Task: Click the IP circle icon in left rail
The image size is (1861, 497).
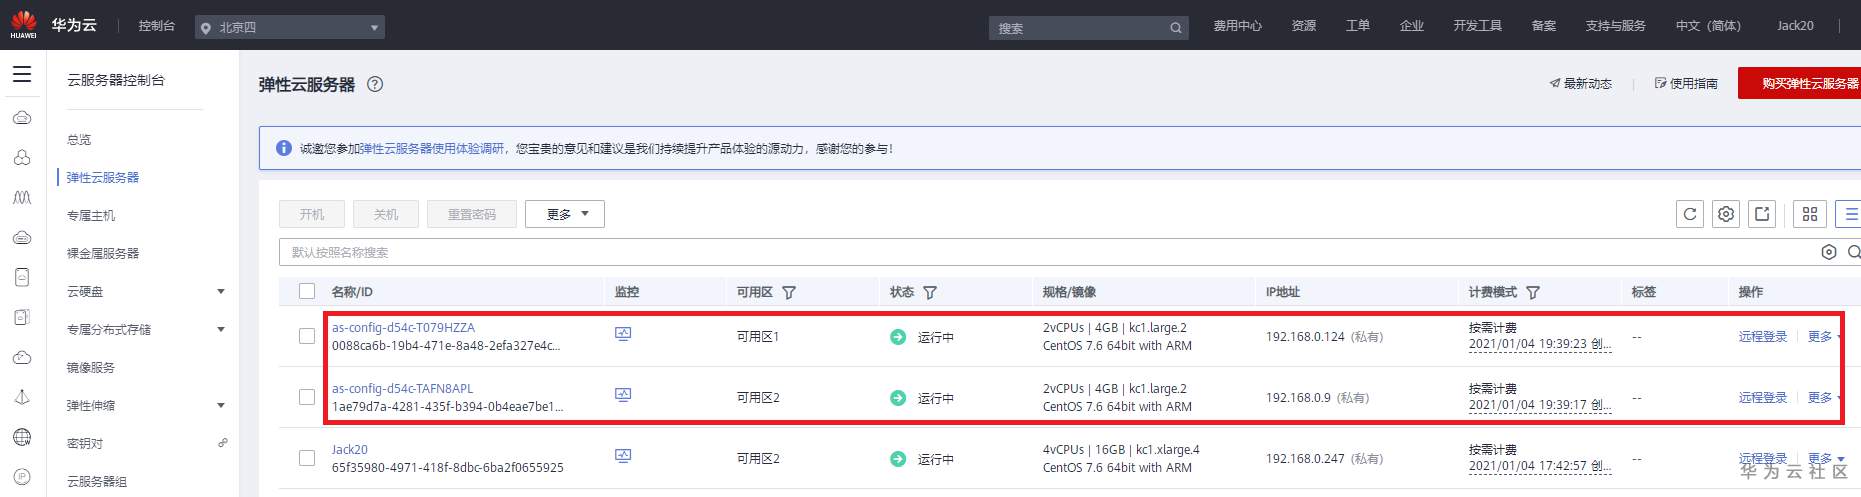Action: [x=22, y=477]
